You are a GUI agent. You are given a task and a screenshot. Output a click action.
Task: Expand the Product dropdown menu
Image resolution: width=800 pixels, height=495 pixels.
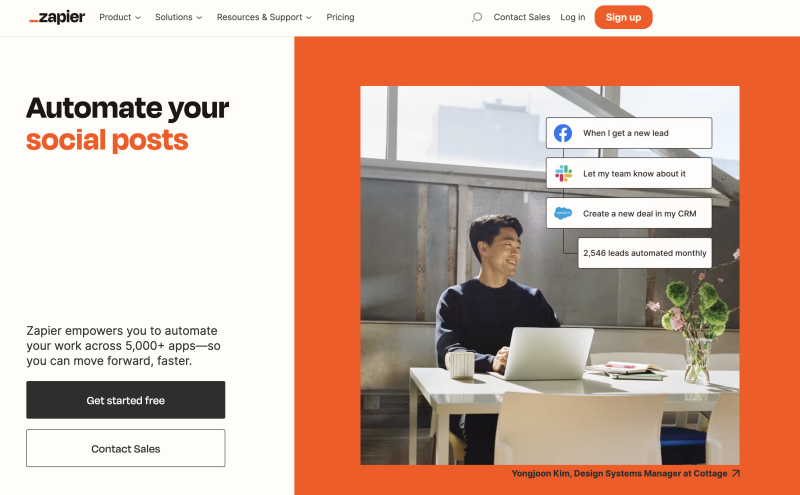pyautogui.click(x=120, y=17)
